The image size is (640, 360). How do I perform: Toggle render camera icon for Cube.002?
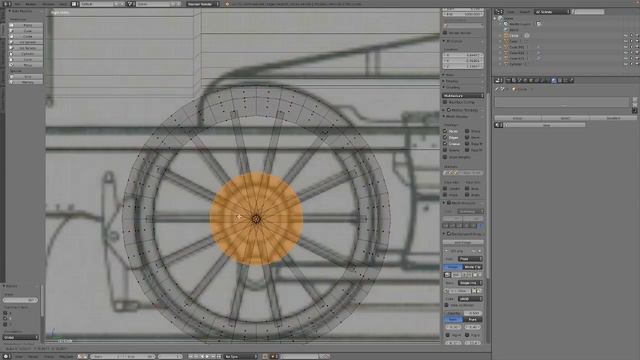[637, 53]
